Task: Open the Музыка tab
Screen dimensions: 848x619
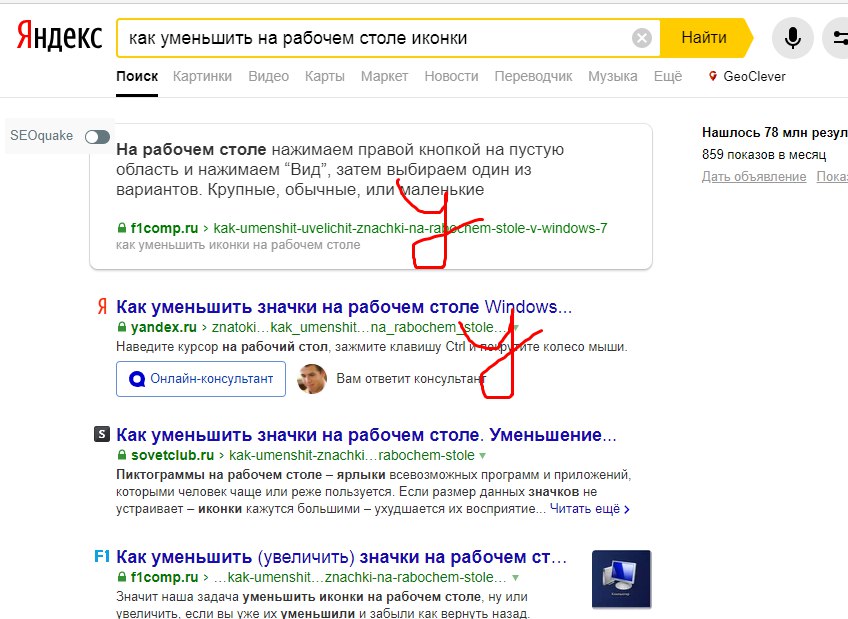Action: pos(613,76)
